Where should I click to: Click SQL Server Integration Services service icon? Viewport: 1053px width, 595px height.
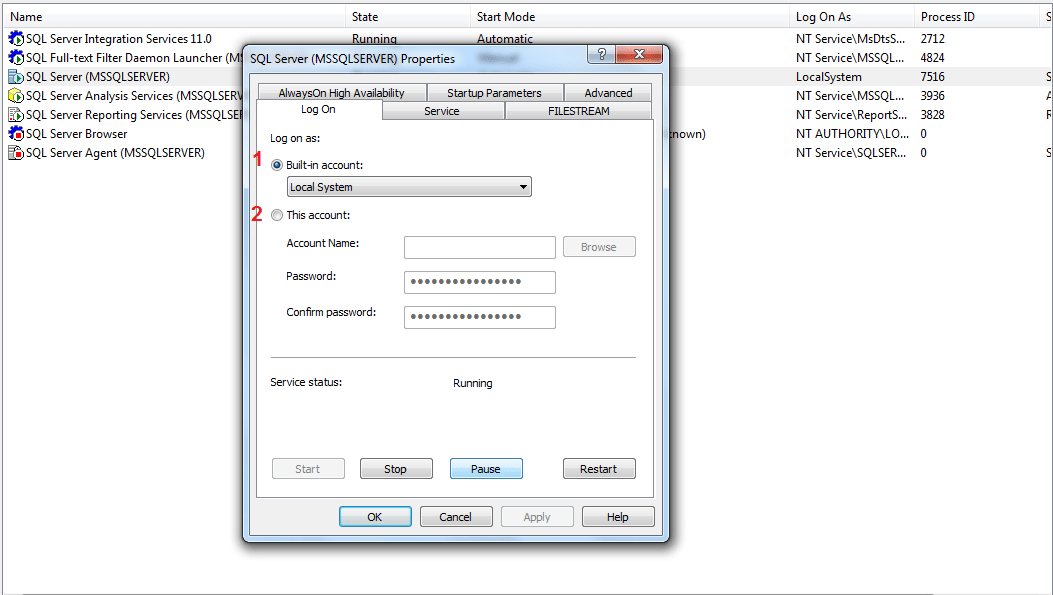point(15,39)
